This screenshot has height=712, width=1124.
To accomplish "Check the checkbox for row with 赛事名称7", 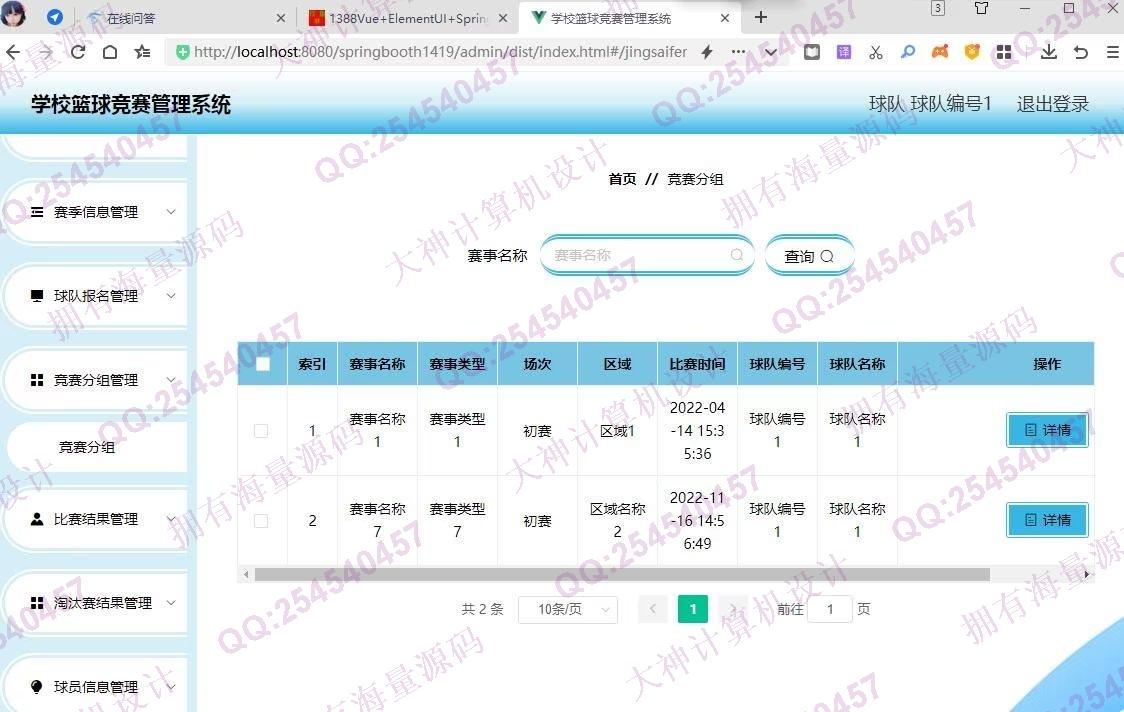I will pos(261,521).
